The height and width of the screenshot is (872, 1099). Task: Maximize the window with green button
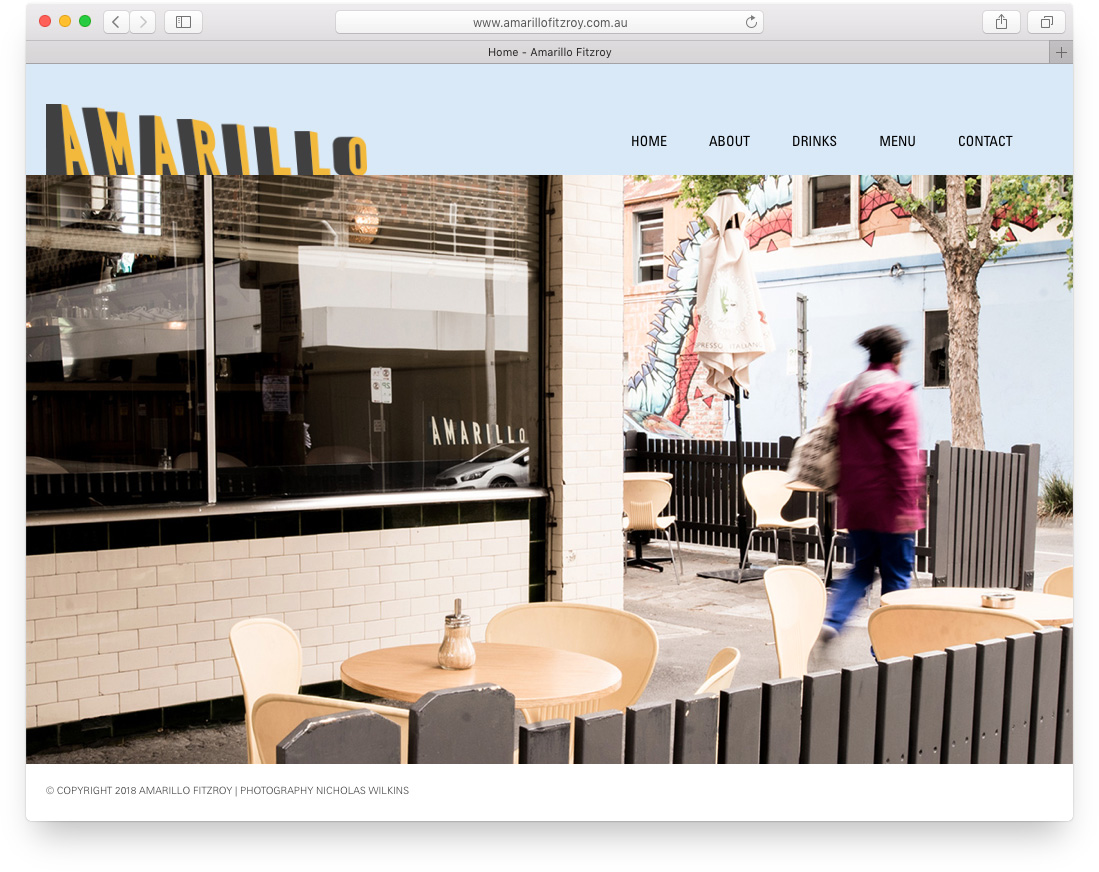(x=85, y=21)
